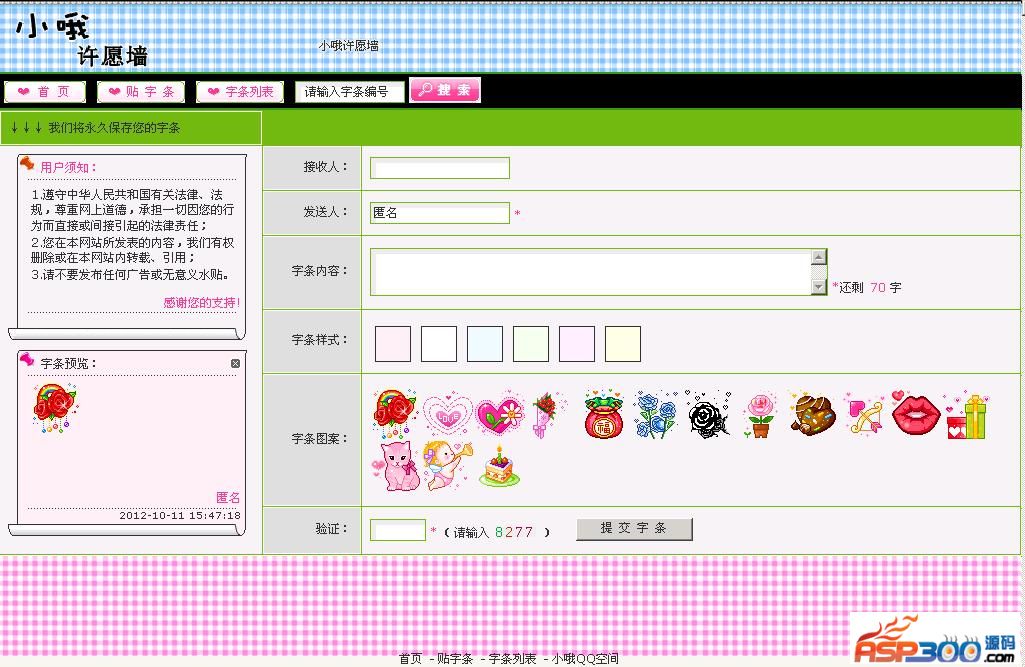Image resolution: width=1025 pixels, height=667 pixels.
Task: Click the rose image in note preview
Action: coord(55,408)
